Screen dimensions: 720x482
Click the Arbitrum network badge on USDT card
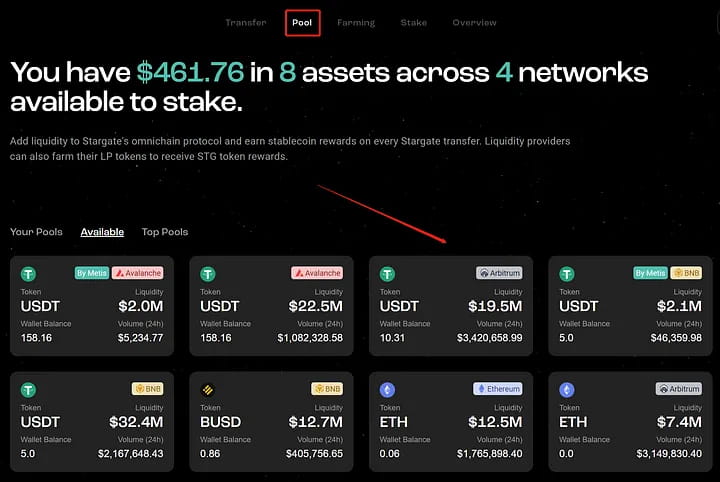click(499, 272)
